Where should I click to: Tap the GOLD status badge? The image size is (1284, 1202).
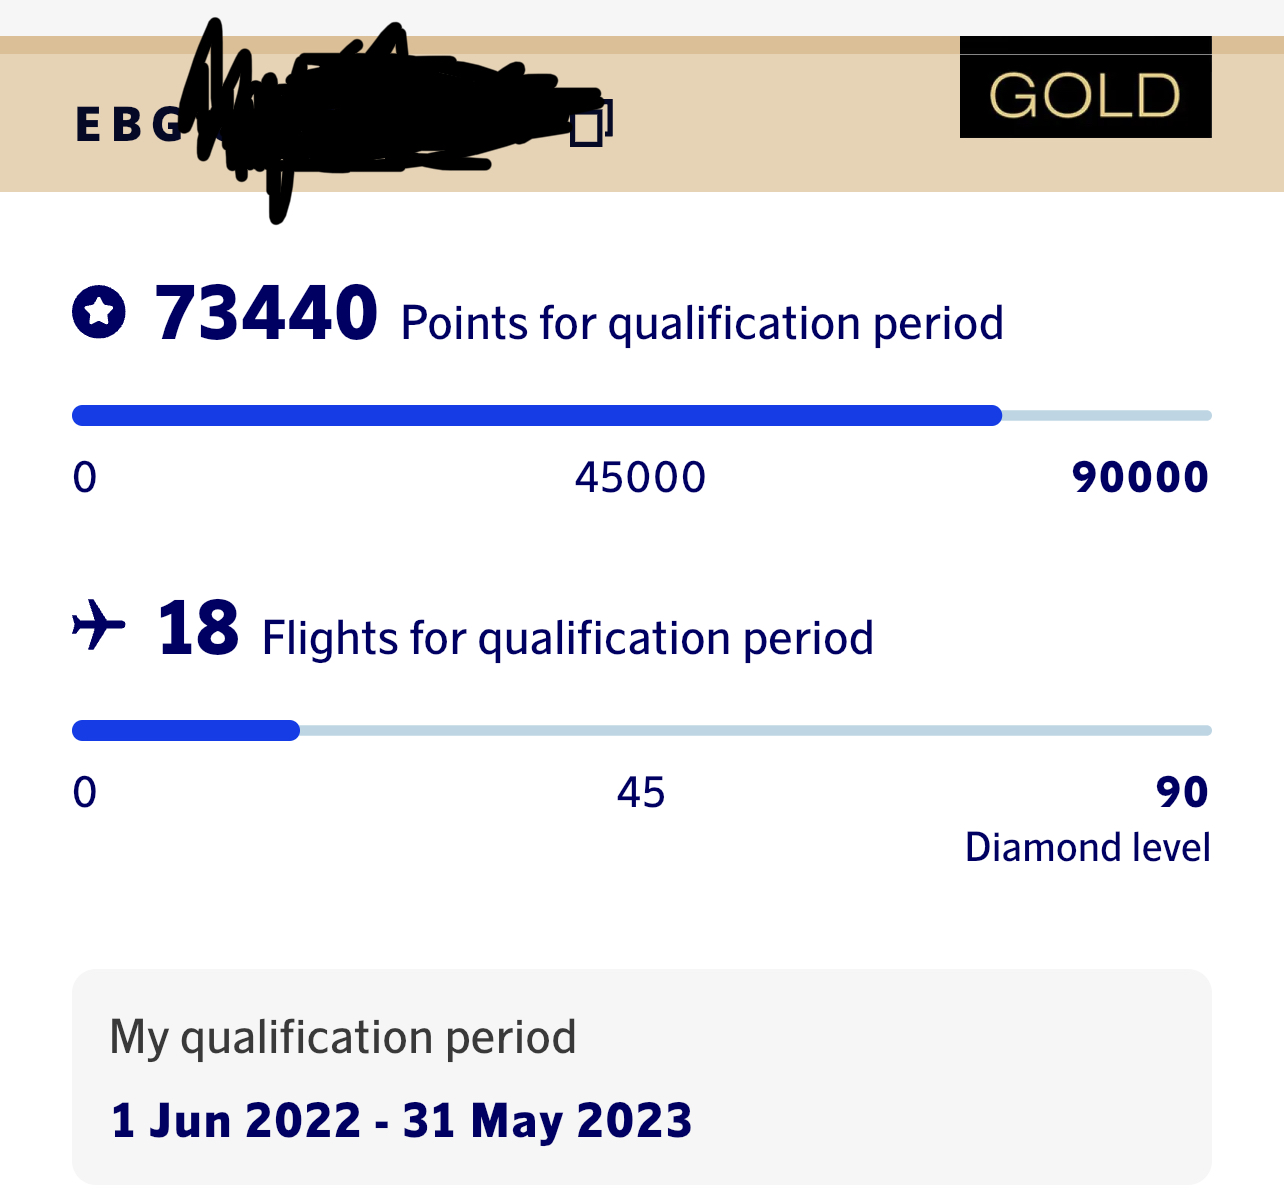pos(1085,95)
